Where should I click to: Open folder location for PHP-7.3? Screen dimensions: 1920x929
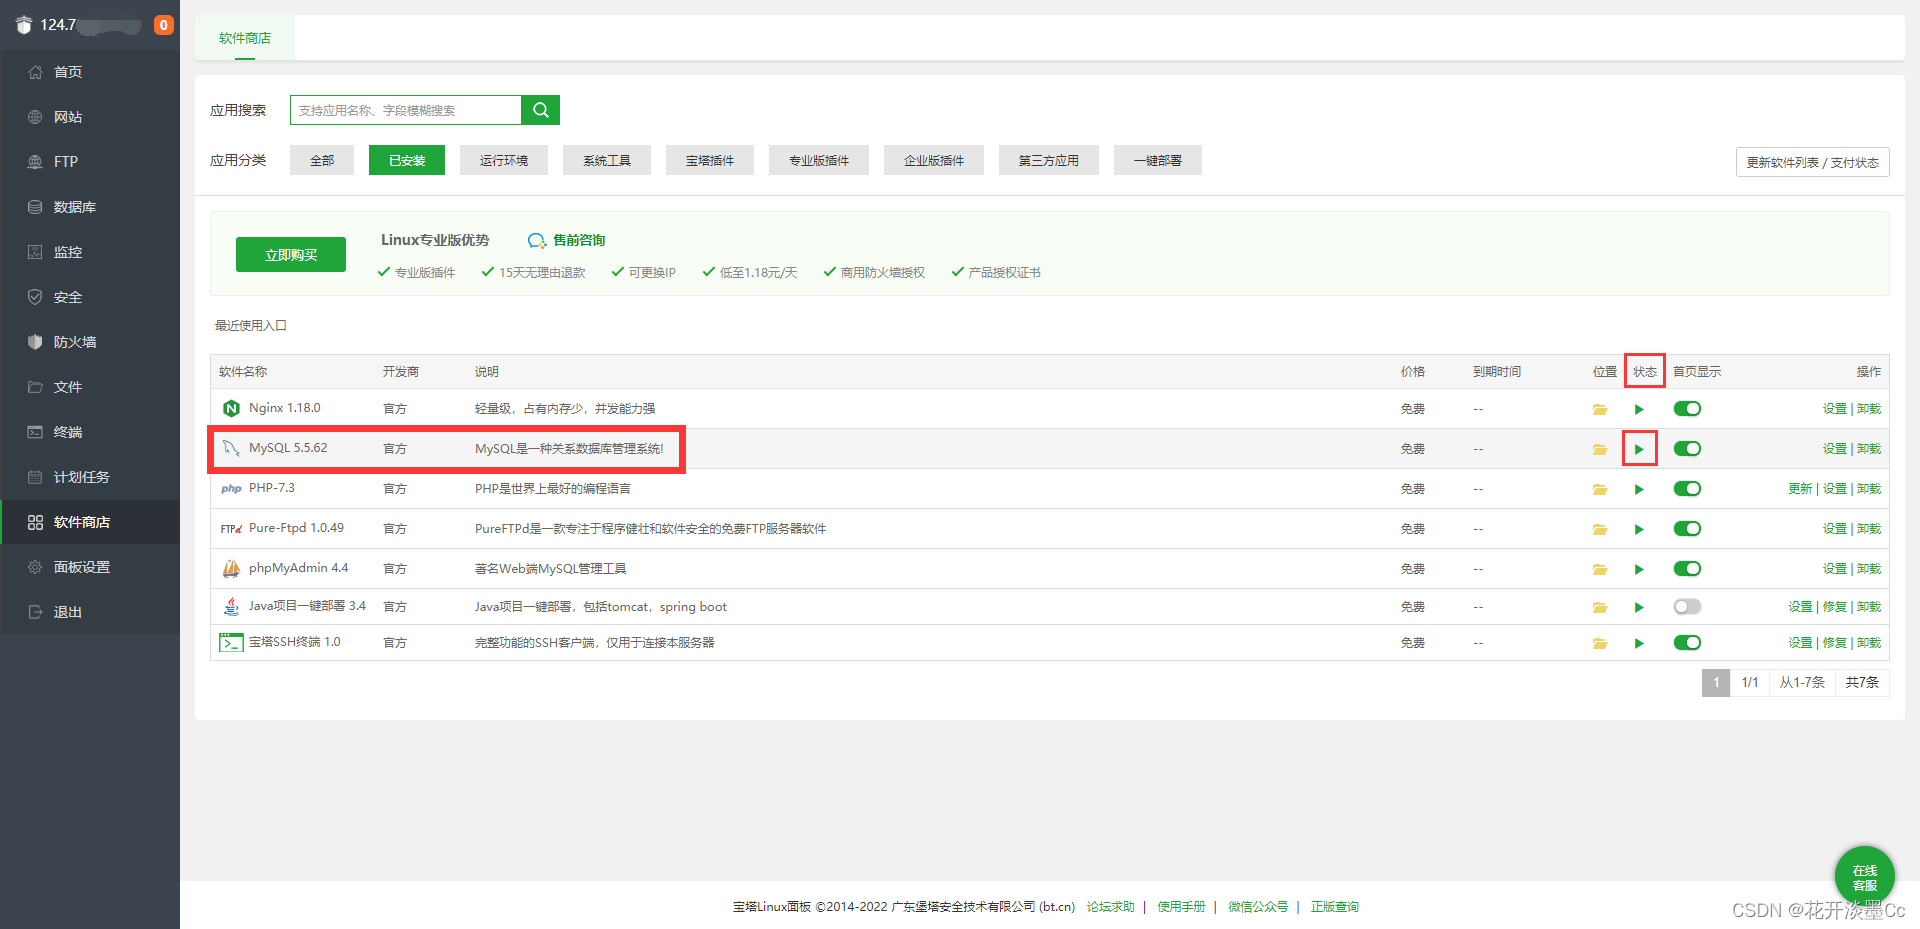click(1600, 489)
